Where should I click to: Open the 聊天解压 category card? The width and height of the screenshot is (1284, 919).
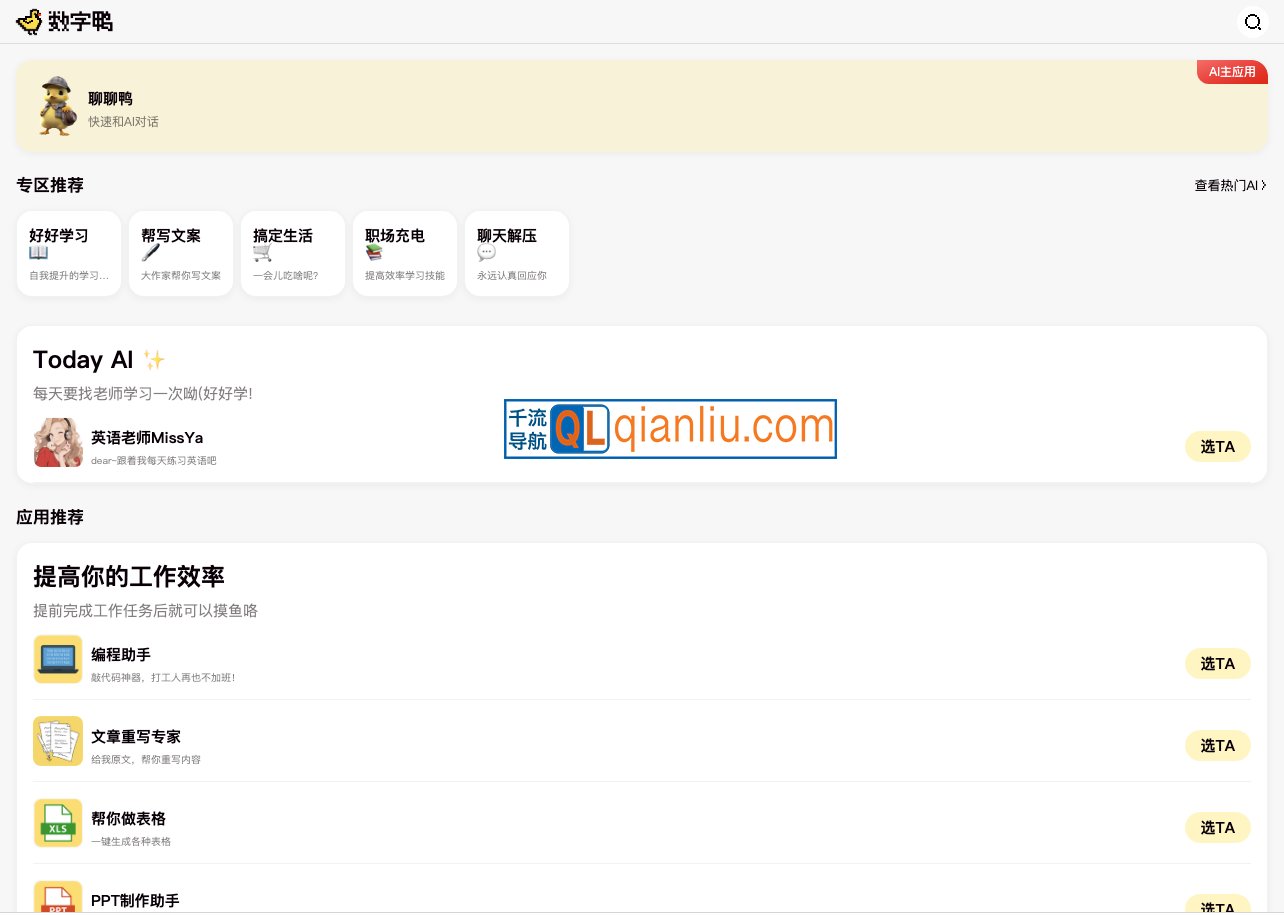pos(517,253)
